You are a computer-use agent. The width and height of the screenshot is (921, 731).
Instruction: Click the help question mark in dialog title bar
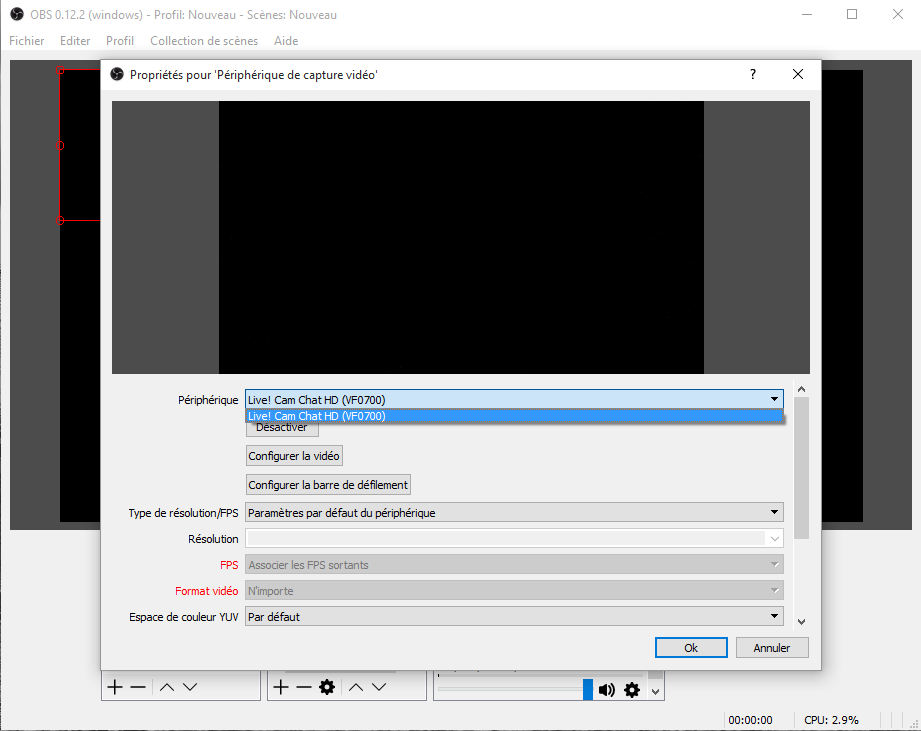click(753, 75)
